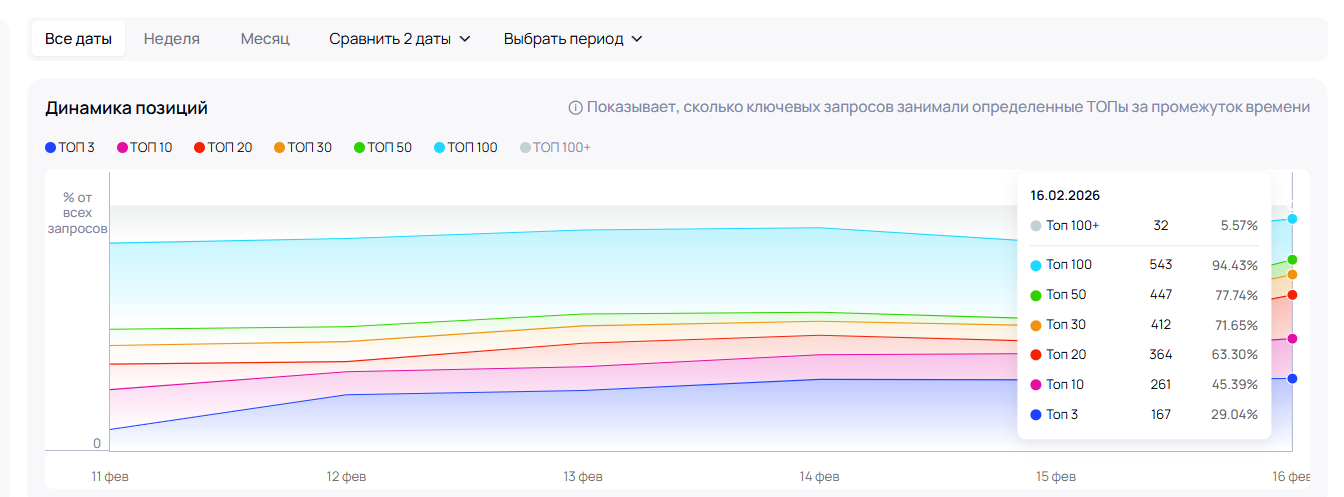1344x497 pixels.
Task: Click the green ТОП 50 marker on 16 фев
Action: (x=1292, y=260)
